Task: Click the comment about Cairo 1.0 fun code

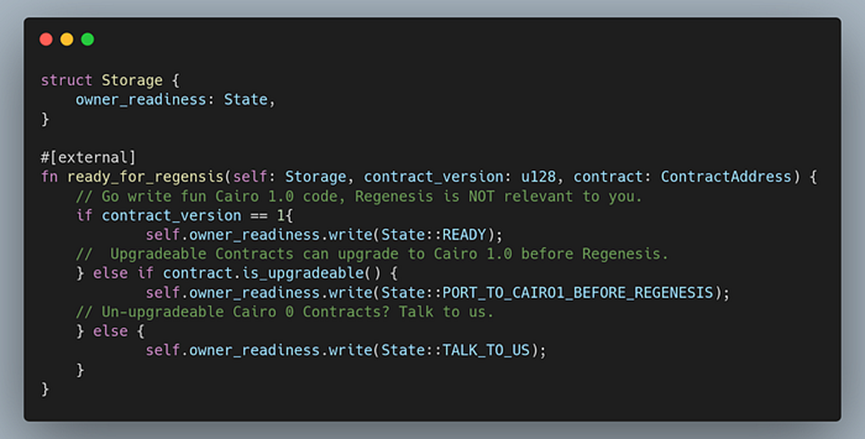Action: click(x=359, y=196)
